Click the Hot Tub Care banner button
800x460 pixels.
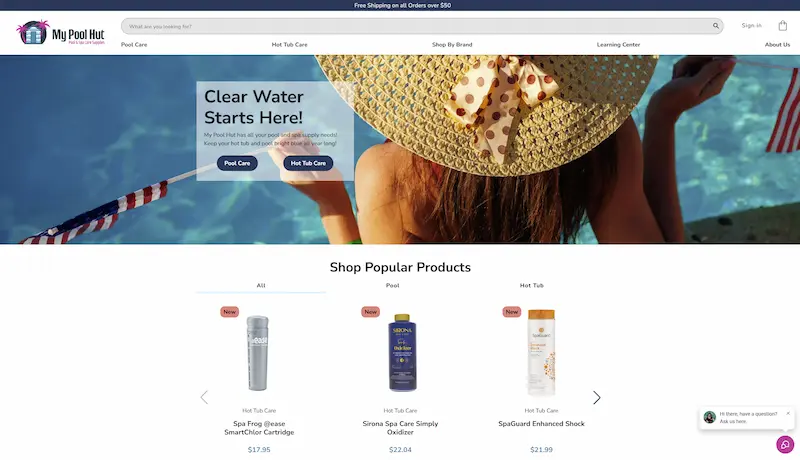[x=308, y=163]
